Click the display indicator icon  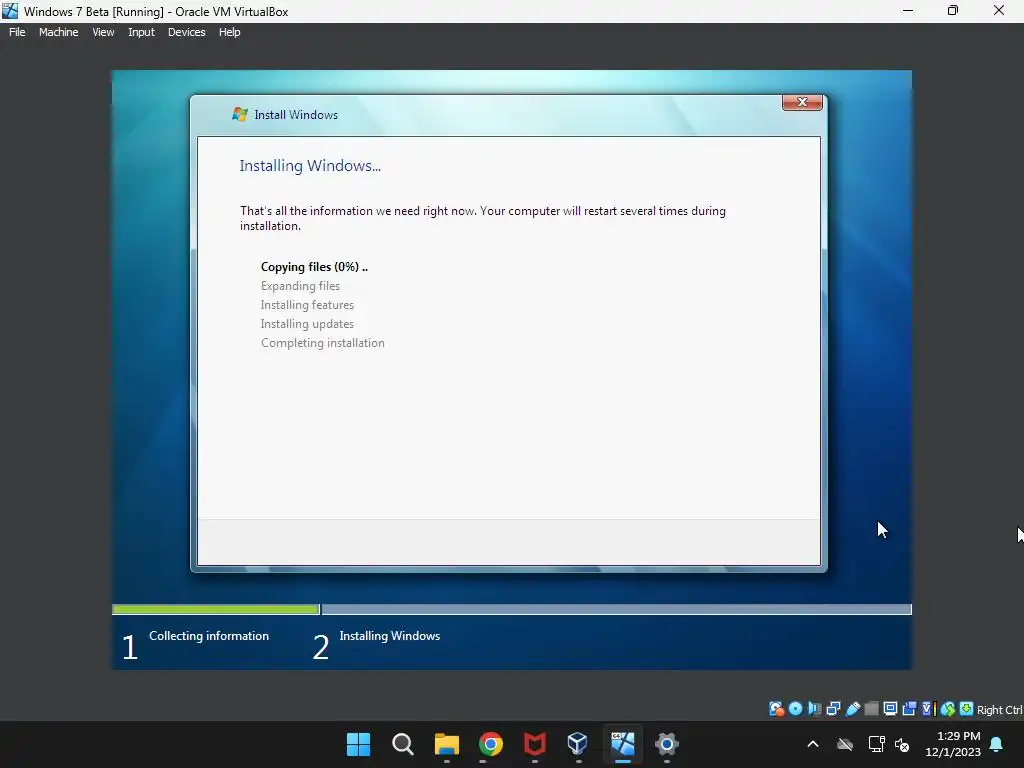click(890, 709)
